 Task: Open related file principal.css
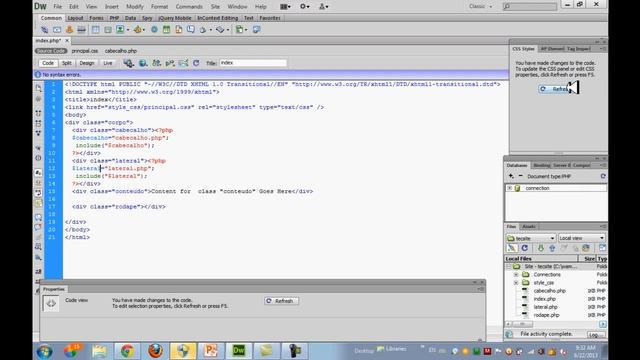85,51
